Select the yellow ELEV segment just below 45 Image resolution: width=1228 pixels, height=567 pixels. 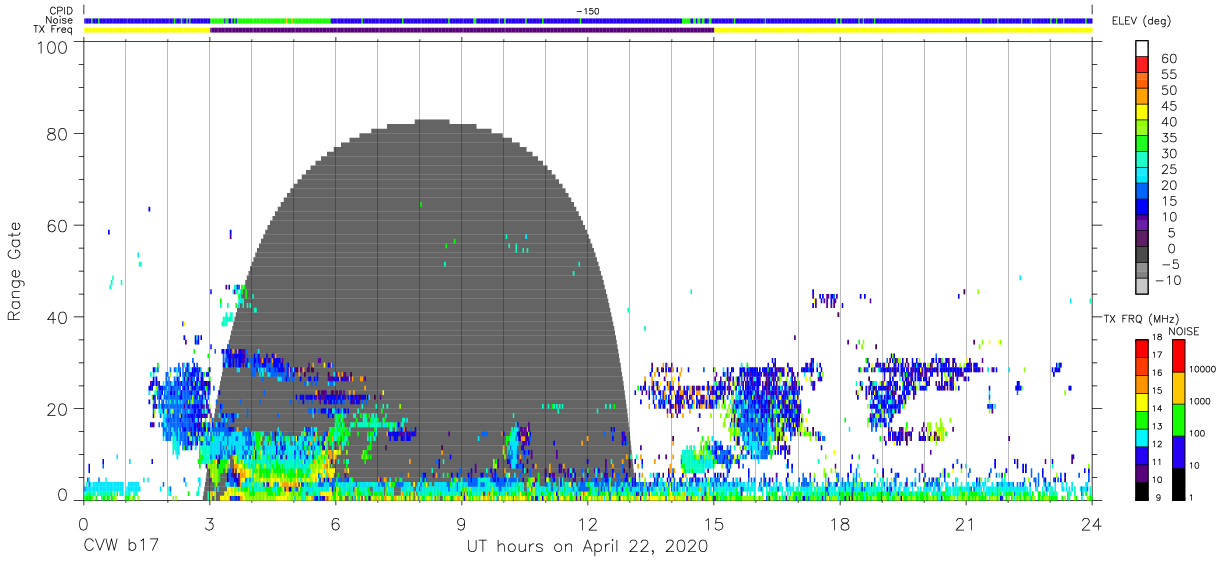click(x=1141, y=112)
